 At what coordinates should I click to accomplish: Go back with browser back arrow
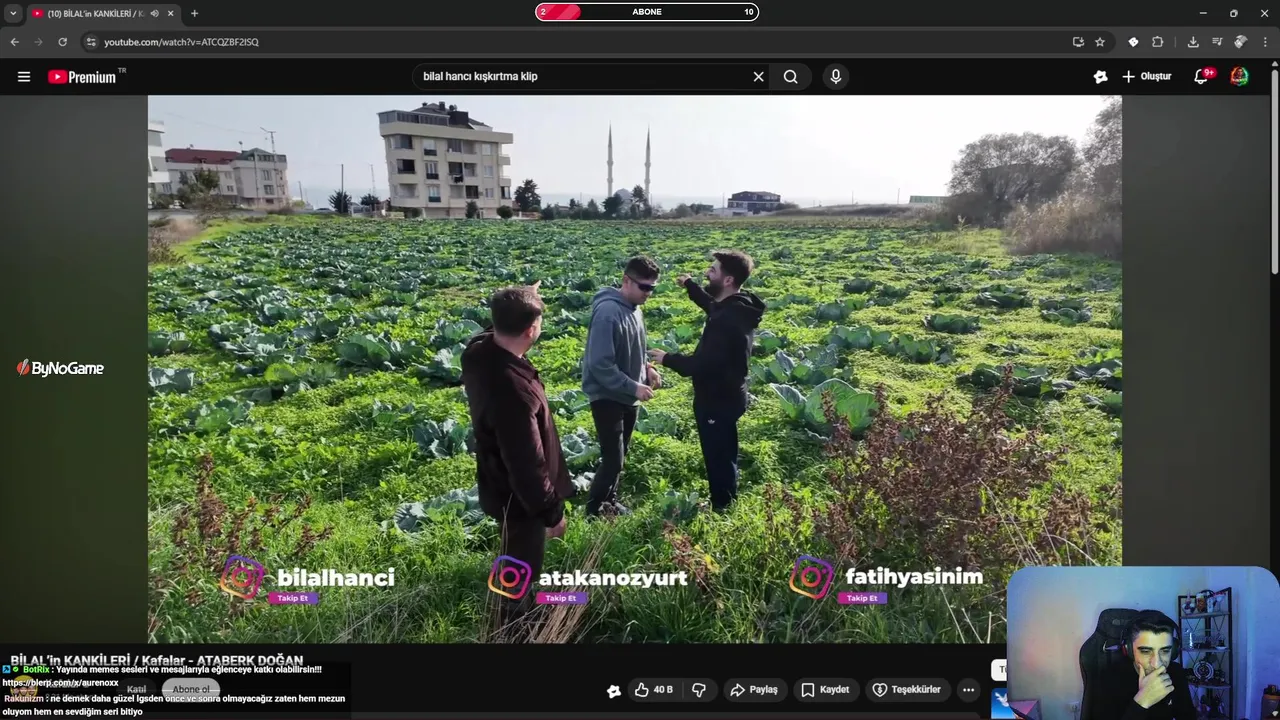(14, 42)
